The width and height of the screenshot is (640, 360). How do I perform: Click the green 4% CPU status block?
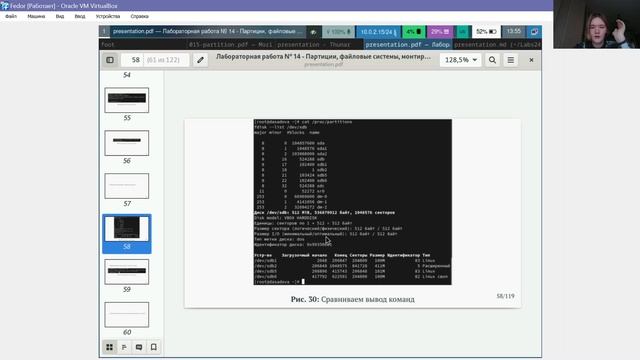click(413, 31)
